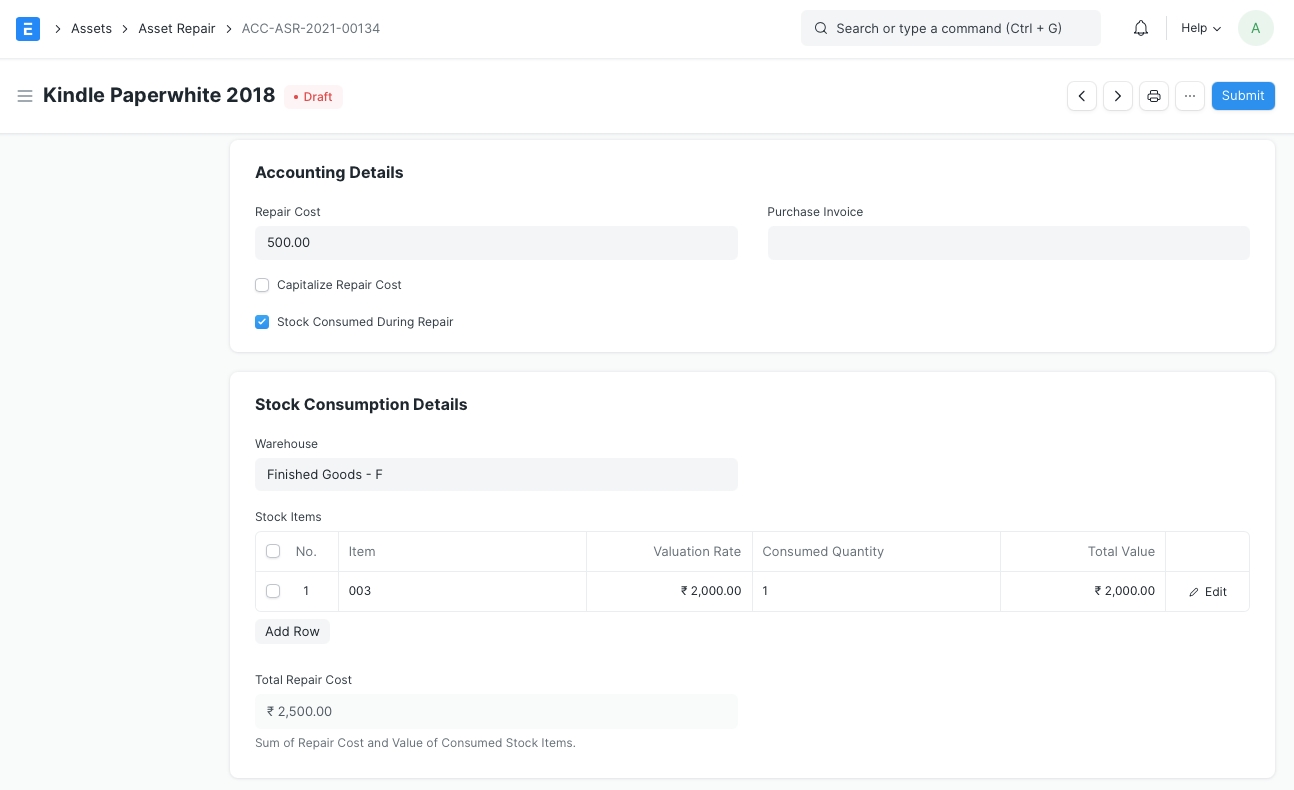This screenshot has width=1294, height=790.
Task: Select row 1 checkbox in Stock Items
Action: (x=273, y=591)
